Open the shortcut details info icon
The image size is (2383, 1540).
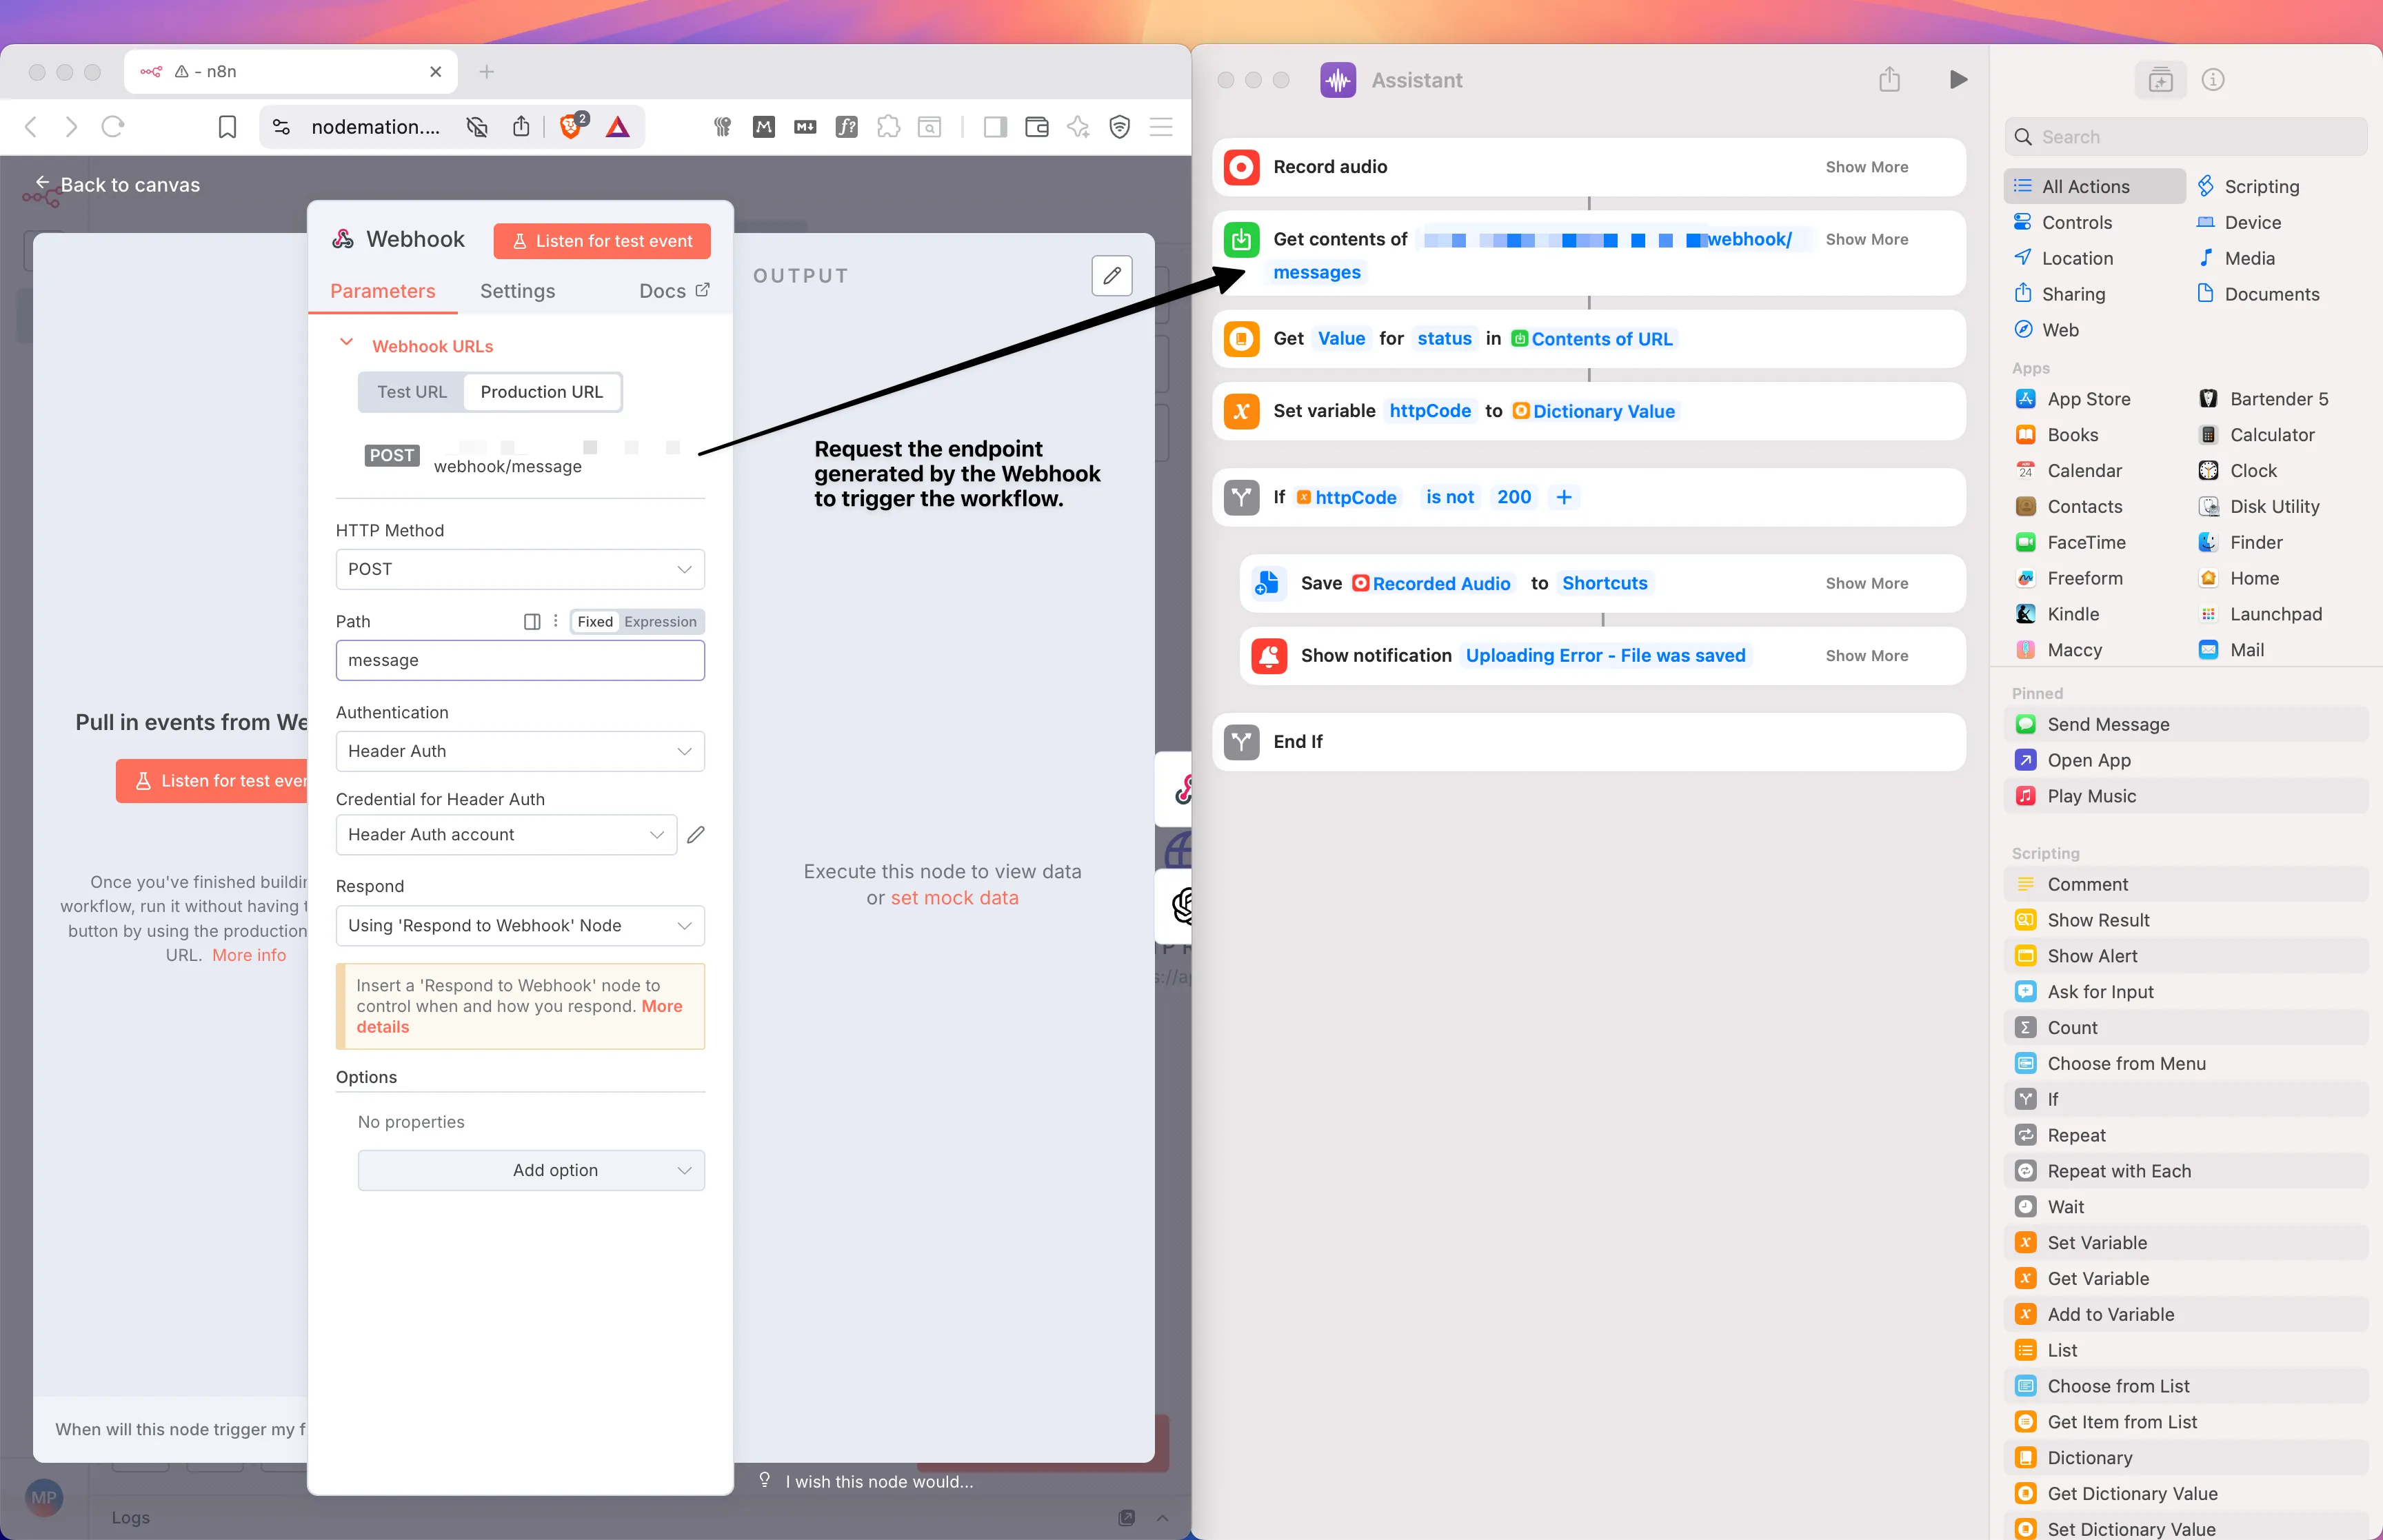(x=2213, y=80)
